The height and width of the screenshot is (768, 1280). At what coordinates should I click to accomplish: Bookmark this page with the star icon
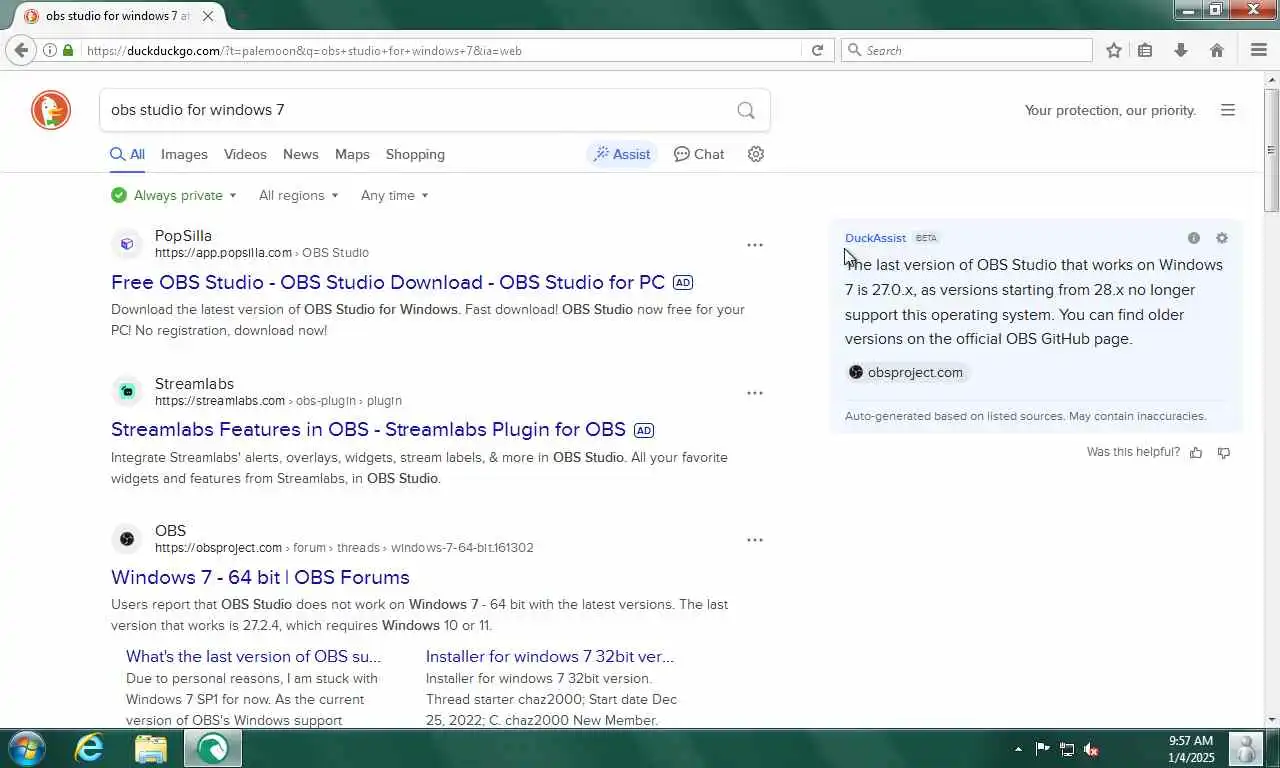pyautogui.click(x=1114, y=50)
